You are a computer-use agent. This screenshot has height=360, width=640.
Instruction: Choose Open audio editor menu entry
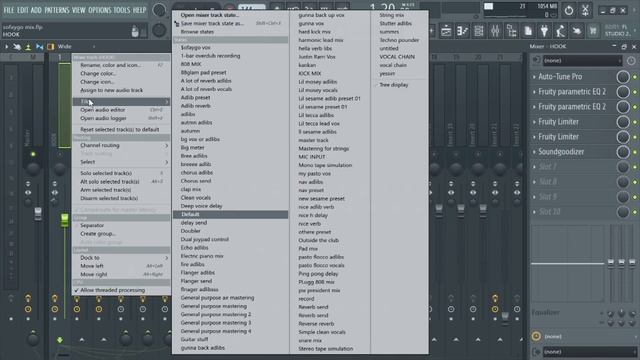[122, 110]
